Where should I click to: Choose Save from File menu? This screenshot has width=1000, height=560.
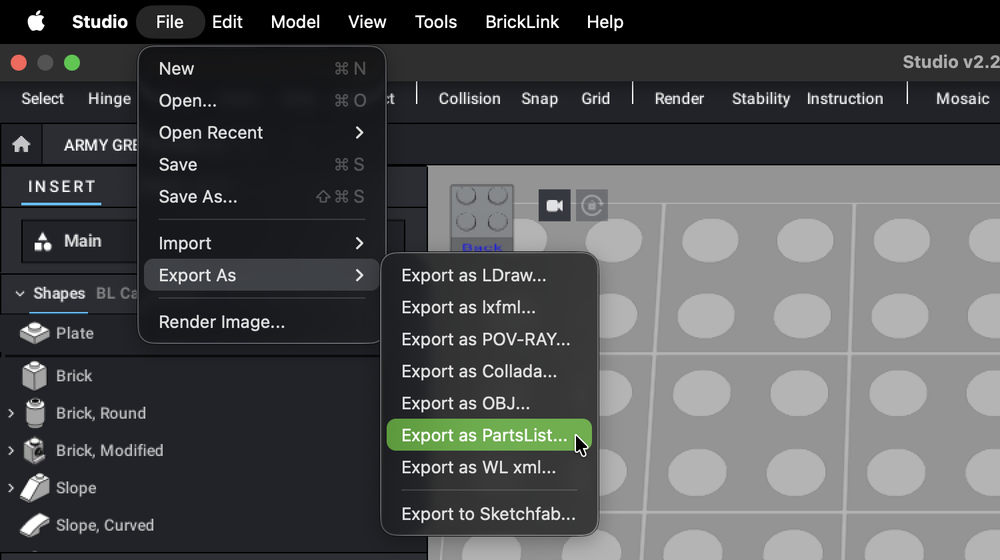[261, 165]
